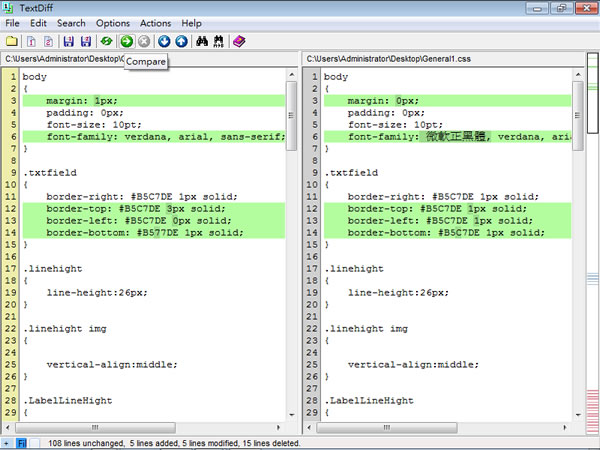Open file 1 using toolbar icon
600x450 pixels.
click(30, 41)
